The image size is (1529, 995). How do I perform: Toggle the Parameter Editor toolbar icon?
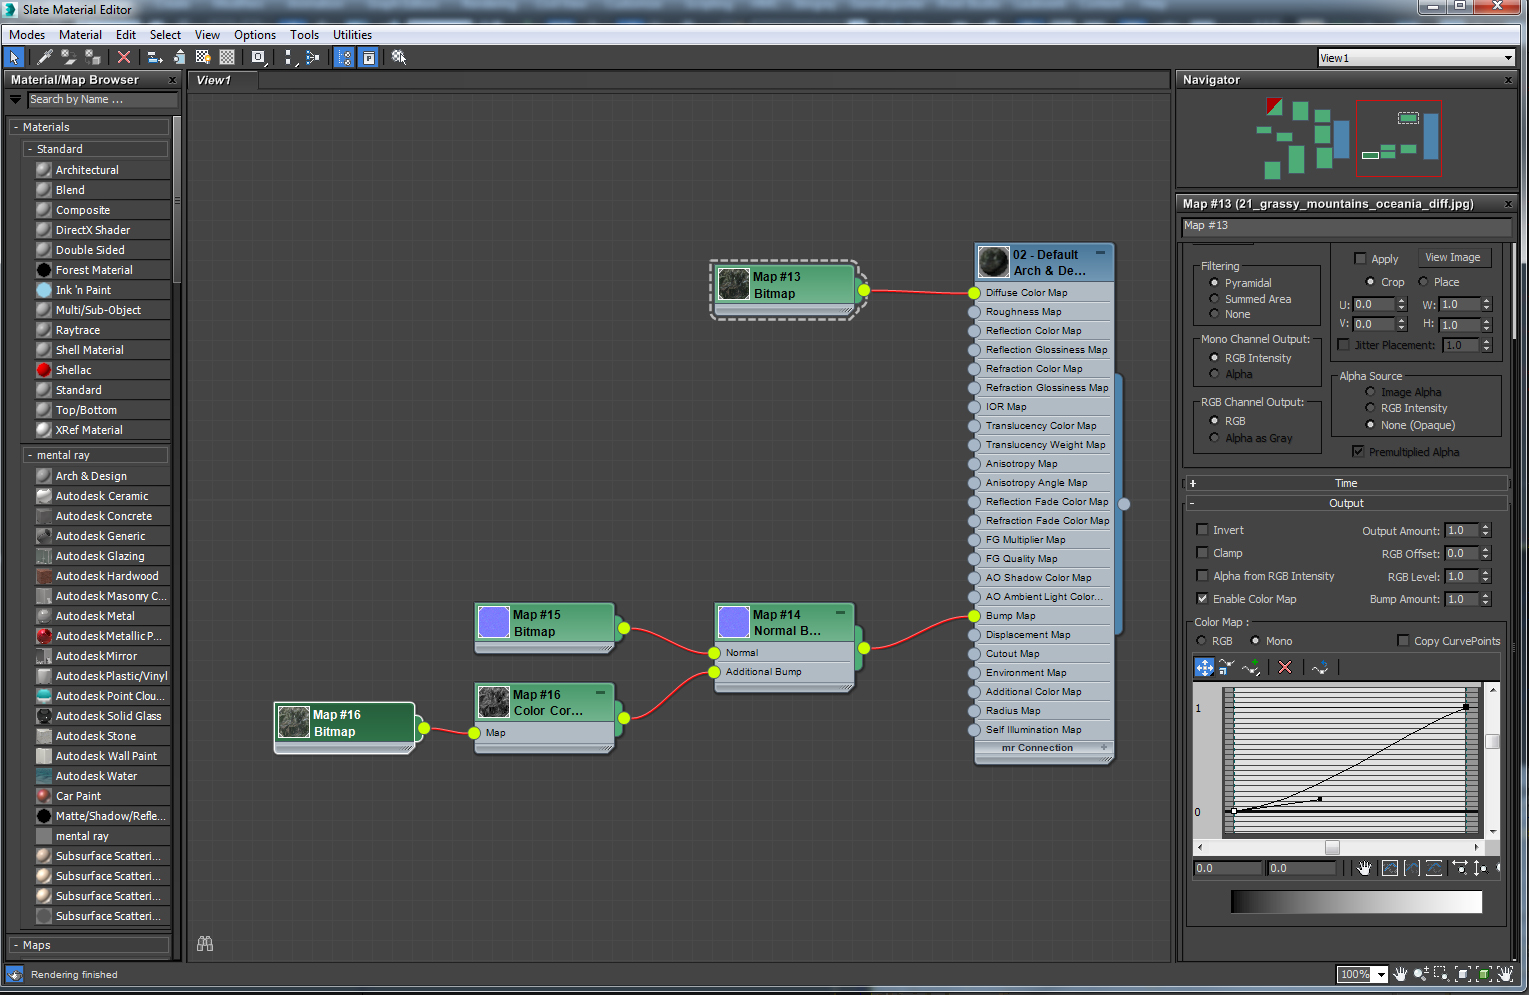tap(369, 58)
